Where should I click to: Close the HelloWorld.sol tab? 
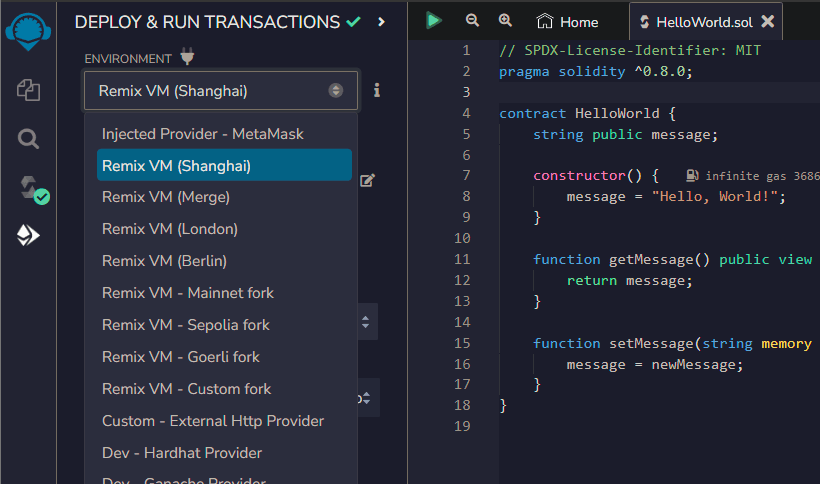[768, 21]
